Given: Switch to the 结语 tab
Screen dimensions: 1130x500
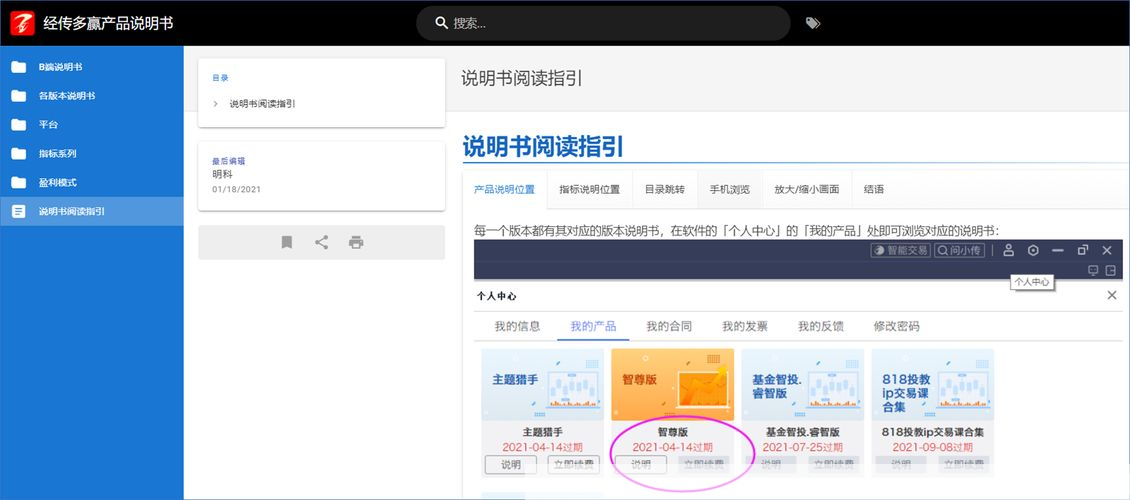Looking at the screenshot, I should pyautogui.click(x=873, y=189).
